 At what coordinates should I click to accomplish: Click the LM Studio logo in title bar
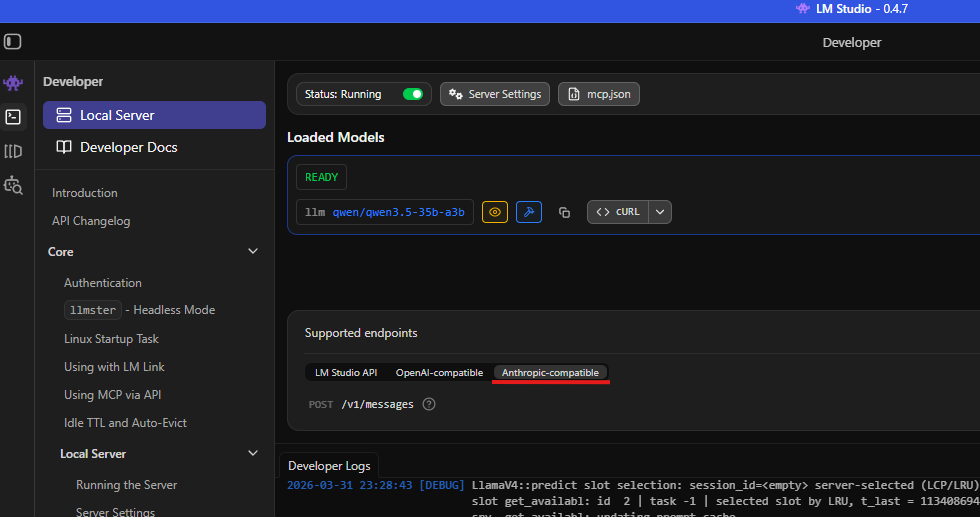pyautogui.click(x=802, y=9)
